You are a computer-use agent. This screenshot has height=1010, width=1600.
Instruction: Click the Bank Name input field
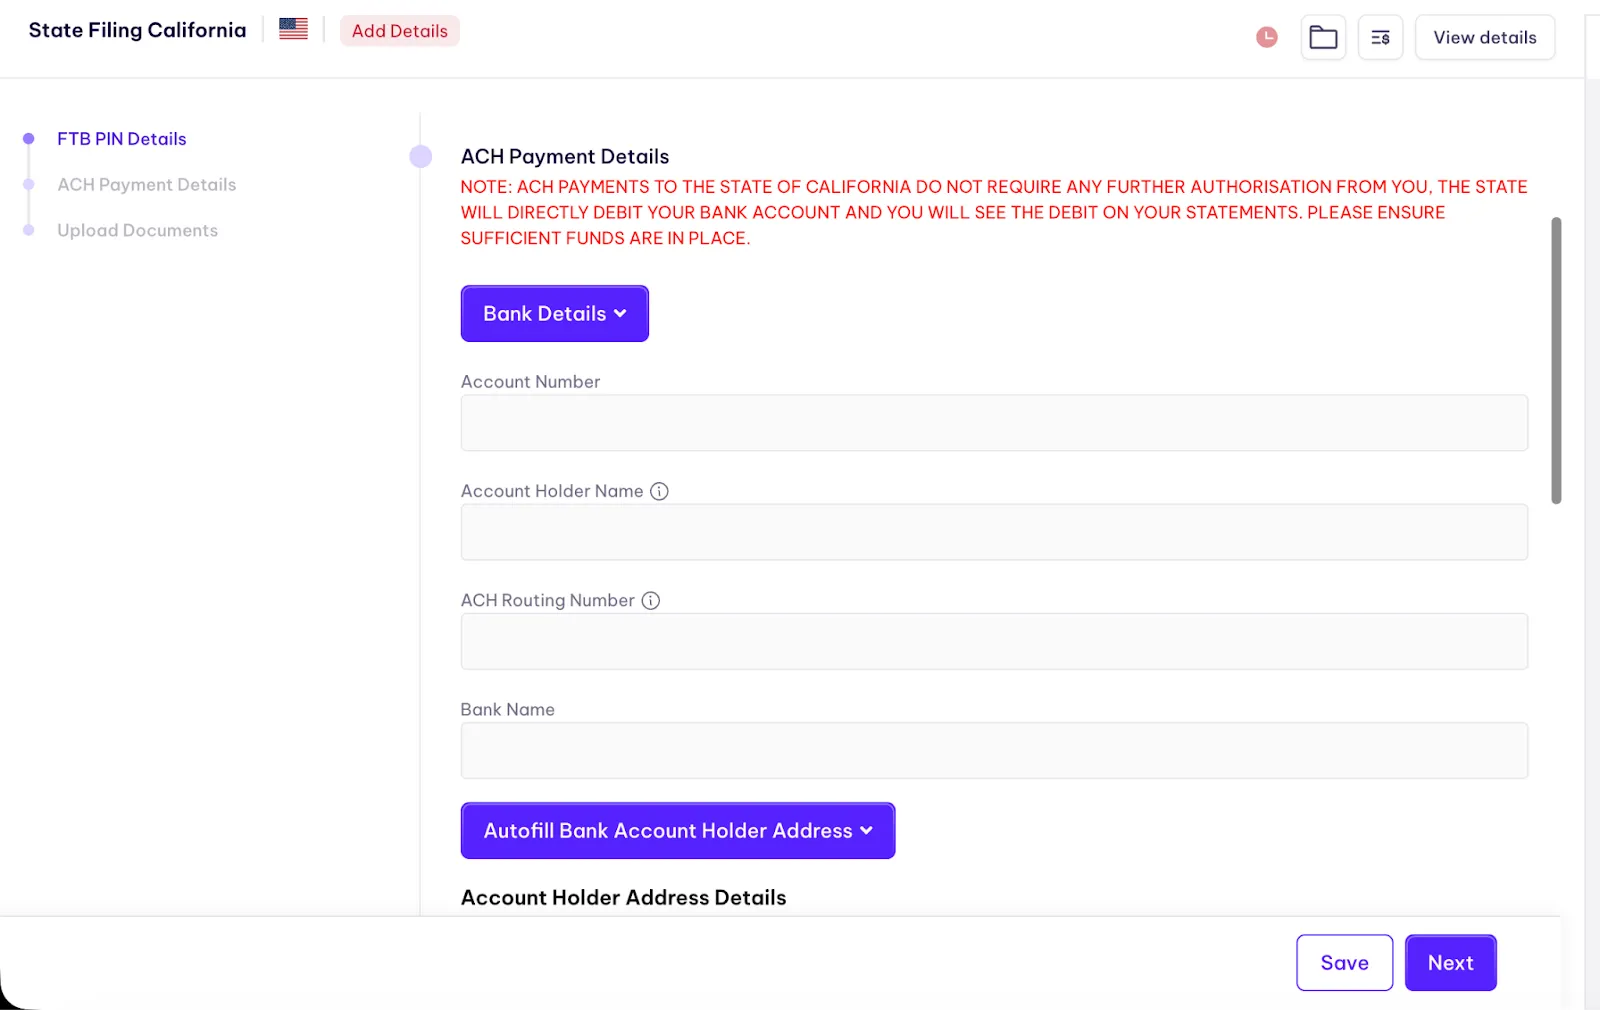[x=994, y=750]
